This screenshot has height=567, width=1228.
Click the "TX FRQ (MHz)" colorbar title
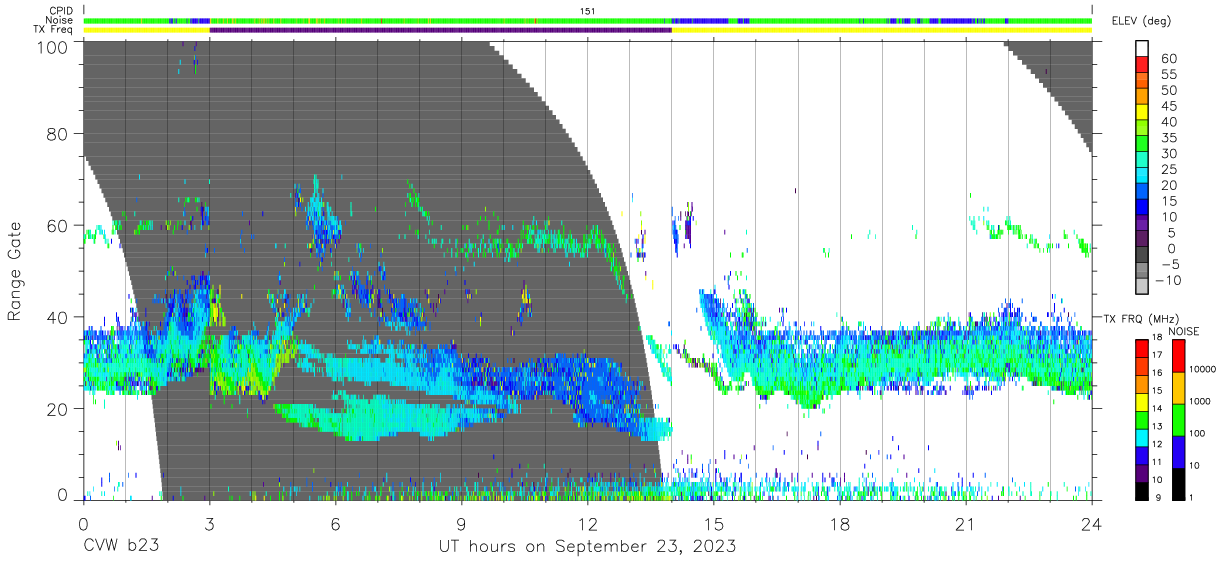(x=1141, y=319)
